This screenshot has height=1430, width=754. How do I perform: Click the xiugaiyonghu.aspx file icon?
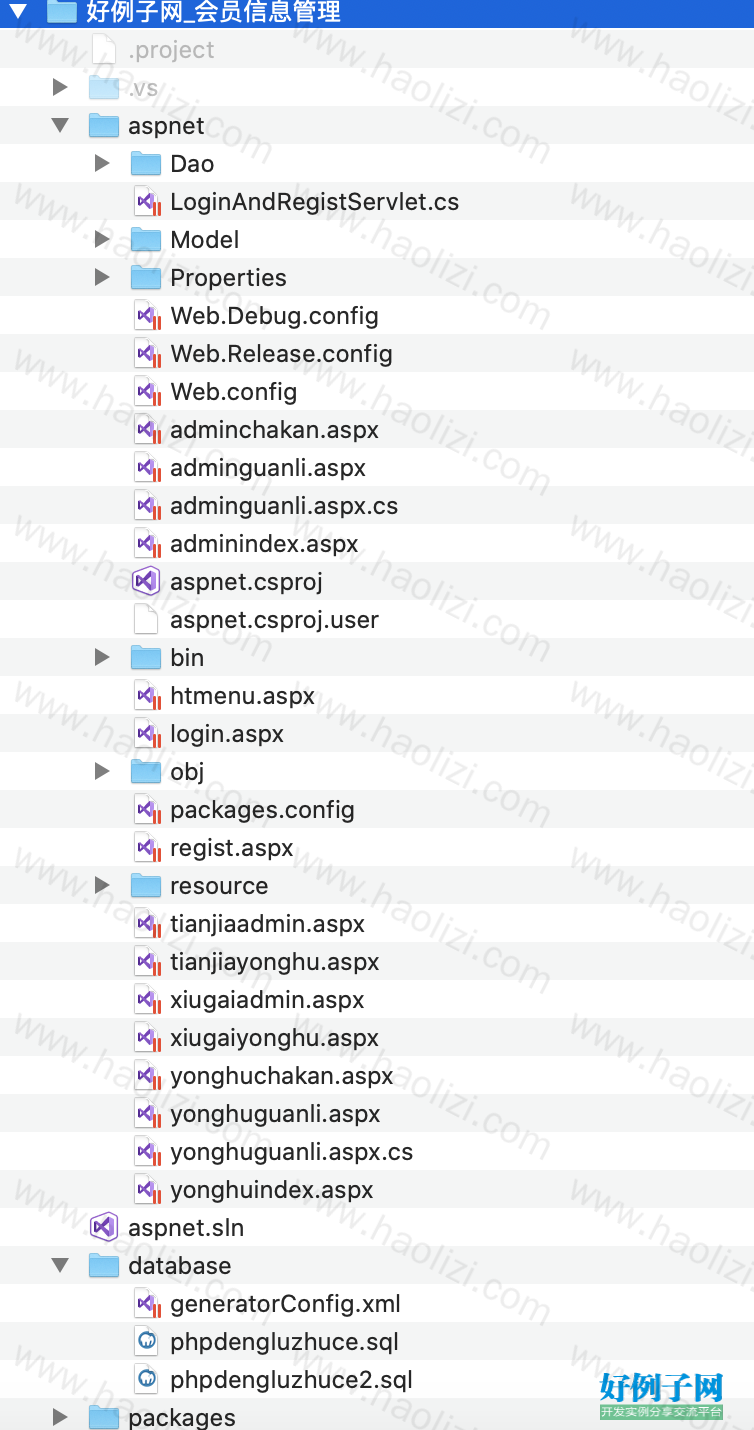(x=147, y=1038)
